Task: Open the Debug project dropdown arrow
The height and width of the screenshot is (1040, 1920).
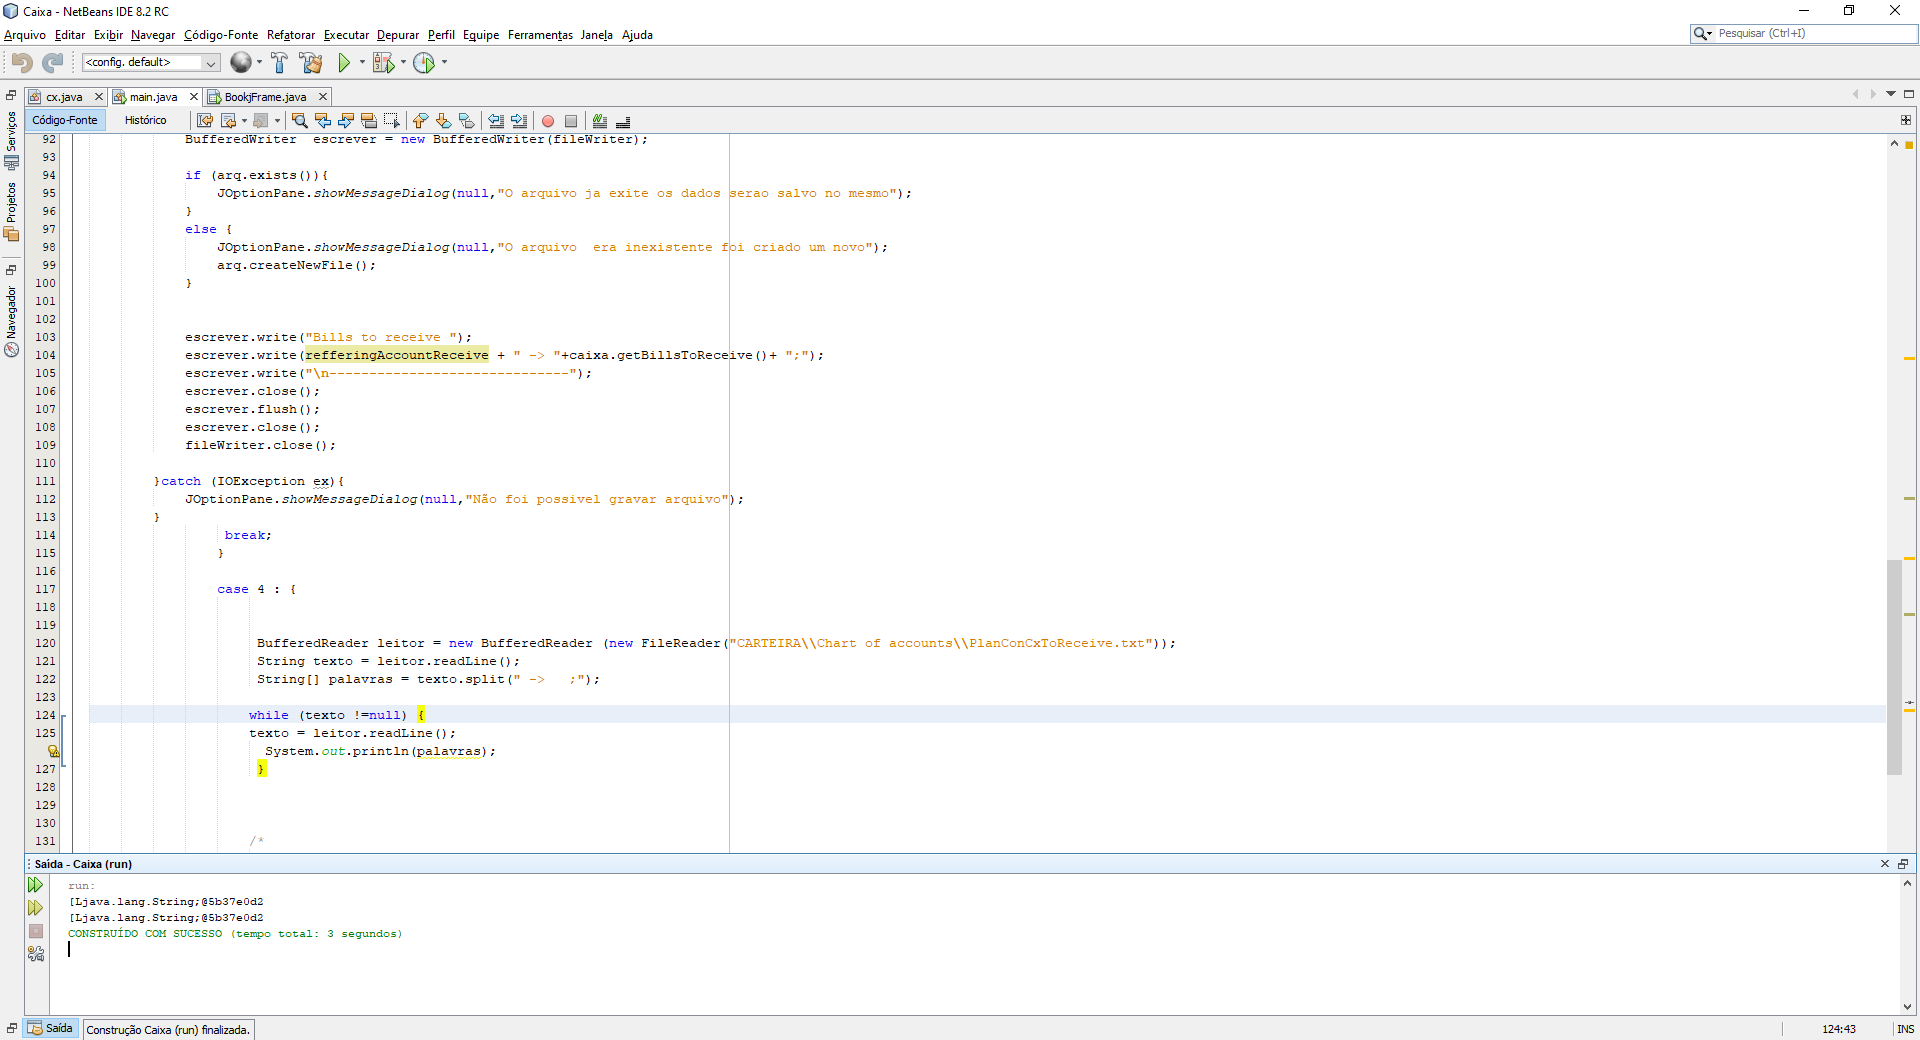Action: point(403,62)
